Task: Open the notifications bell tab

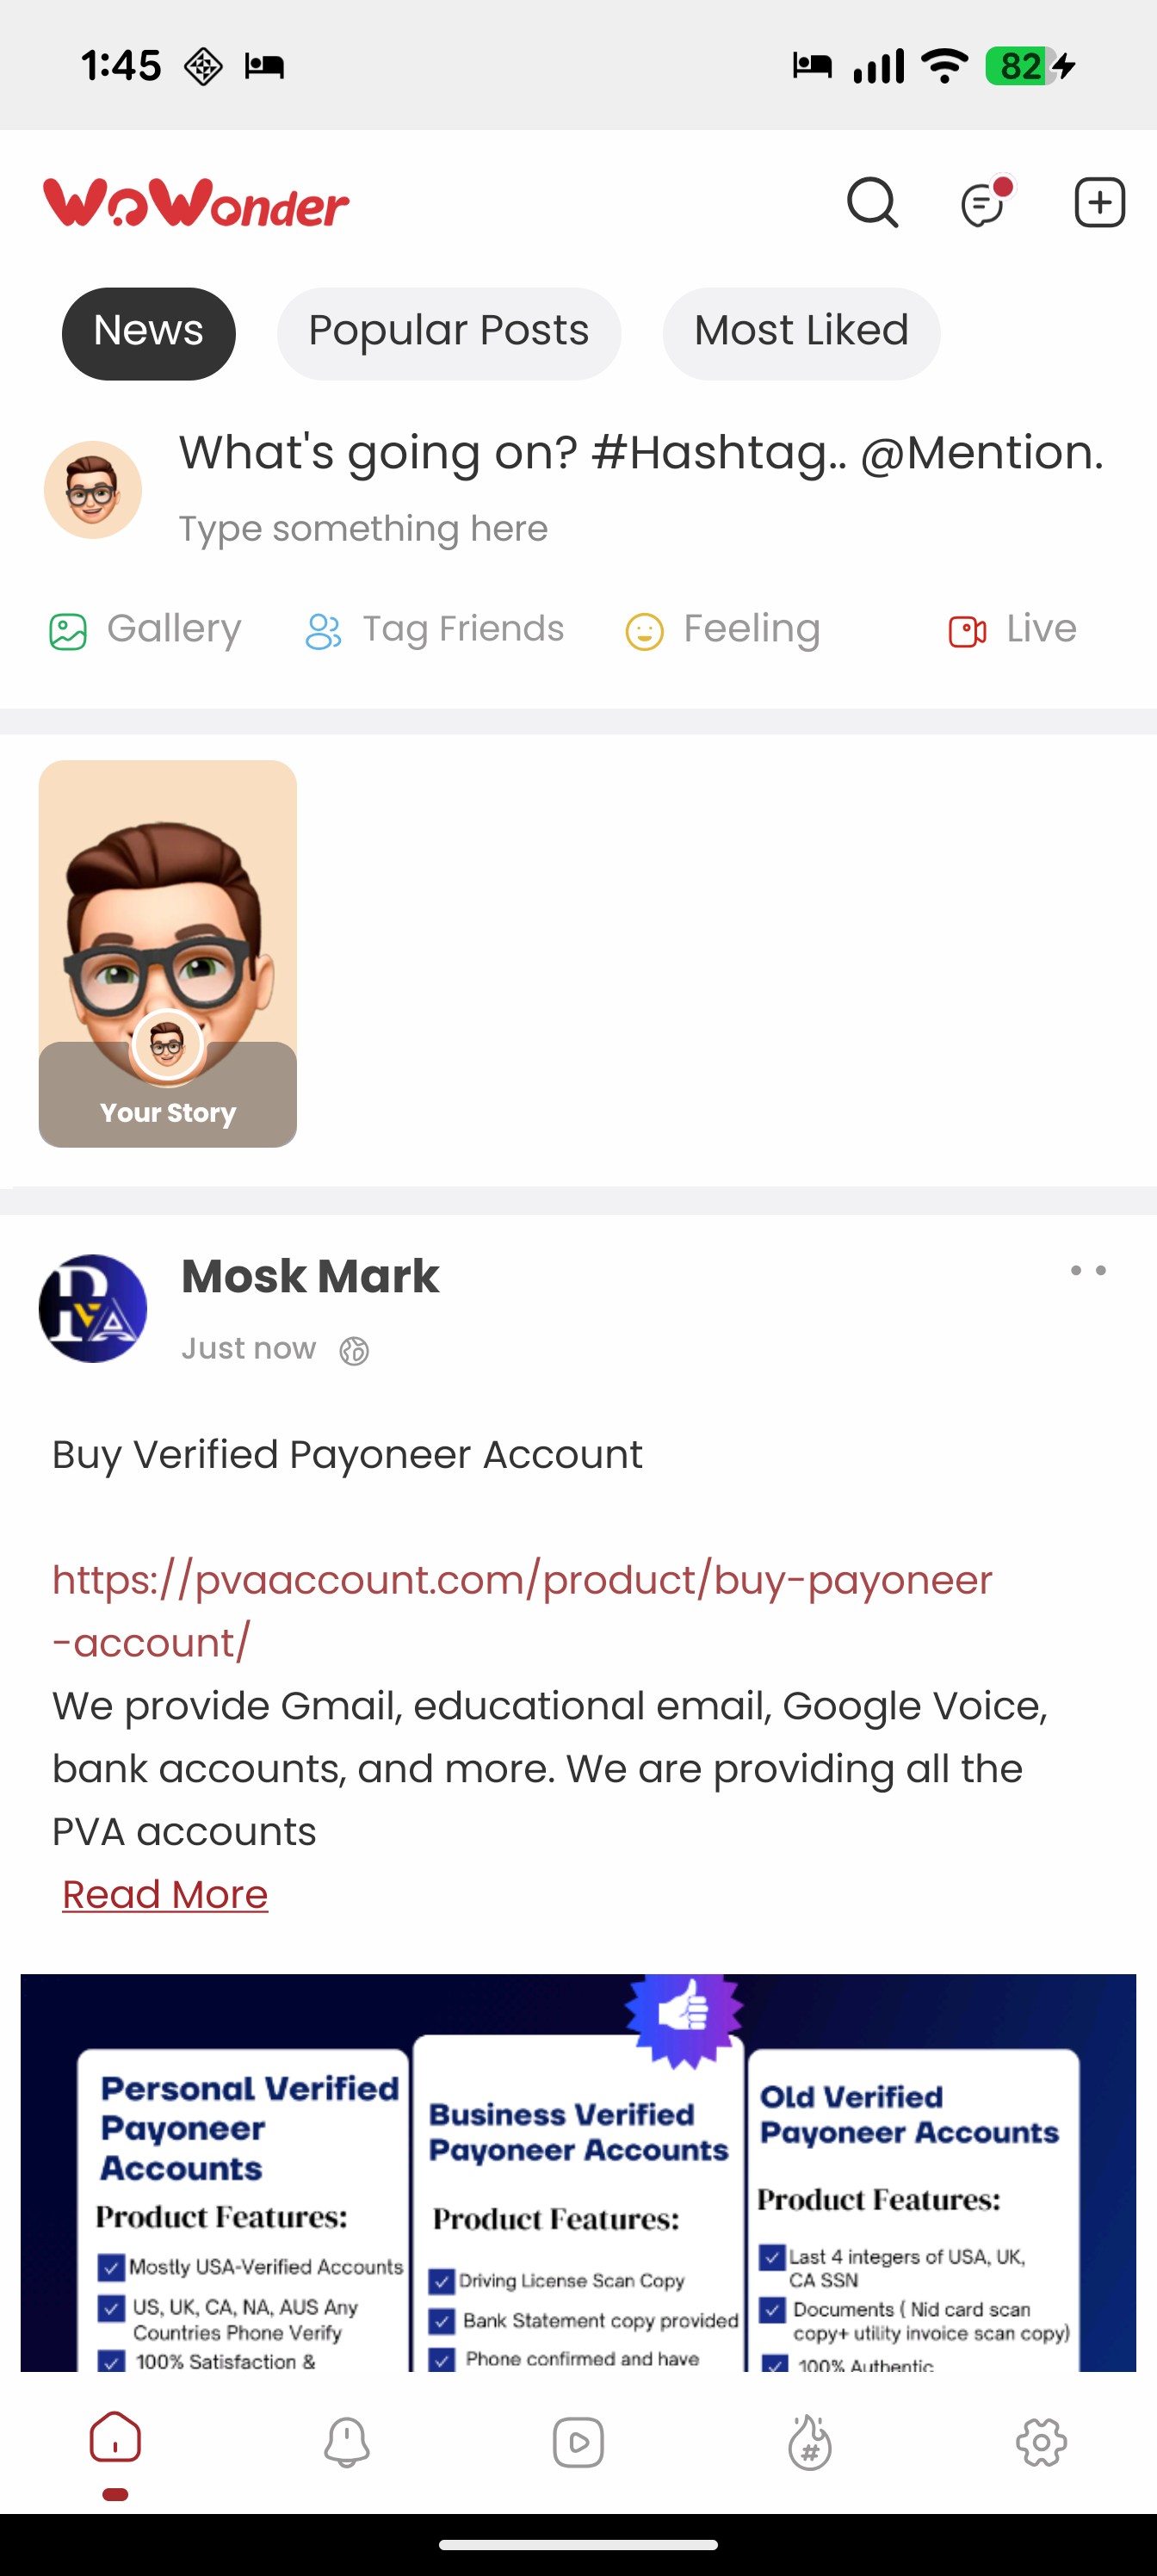Action: tap(347, 2442)
